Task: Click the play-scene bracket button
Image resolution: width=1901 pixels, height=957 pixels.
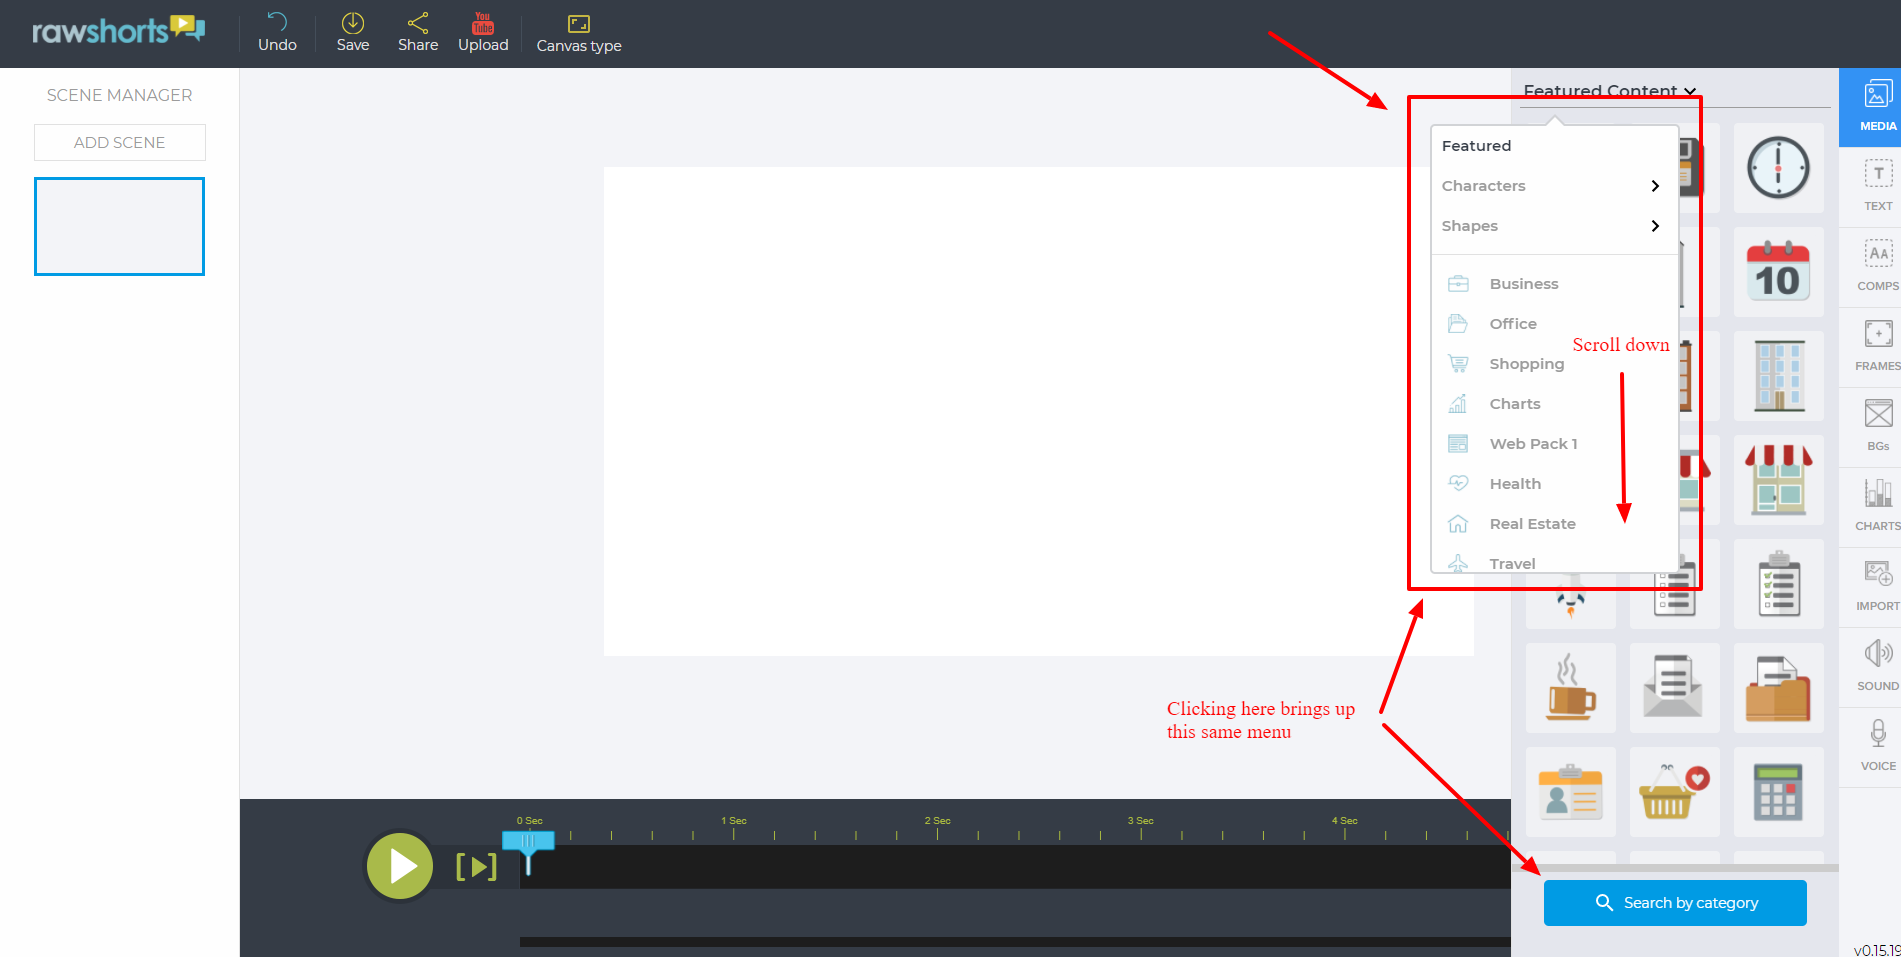Action: pos(476,867)
